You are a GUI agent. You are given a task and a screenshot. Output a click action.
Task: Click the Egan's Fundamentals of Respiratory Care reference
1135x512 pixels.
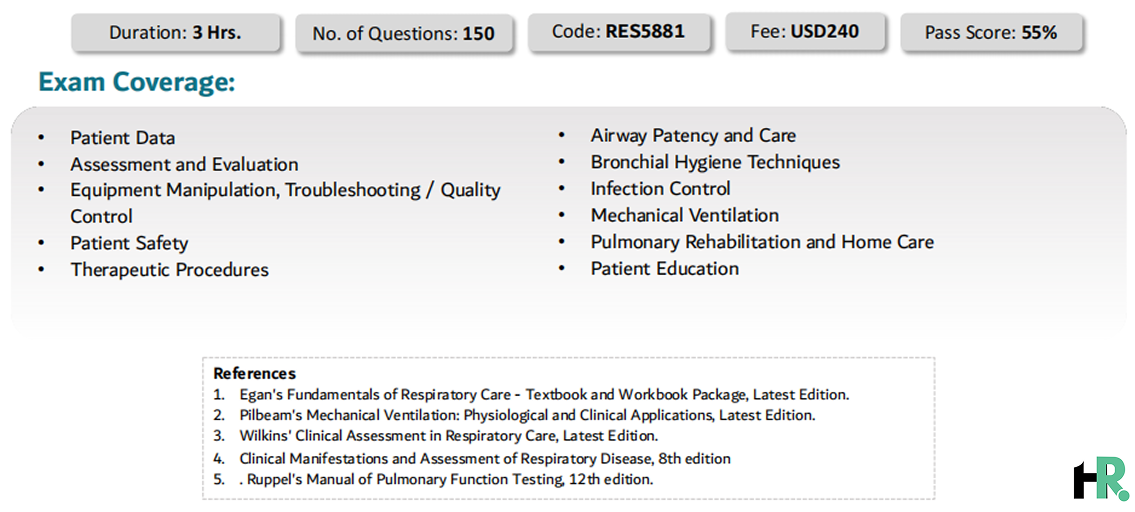[544, 395]
